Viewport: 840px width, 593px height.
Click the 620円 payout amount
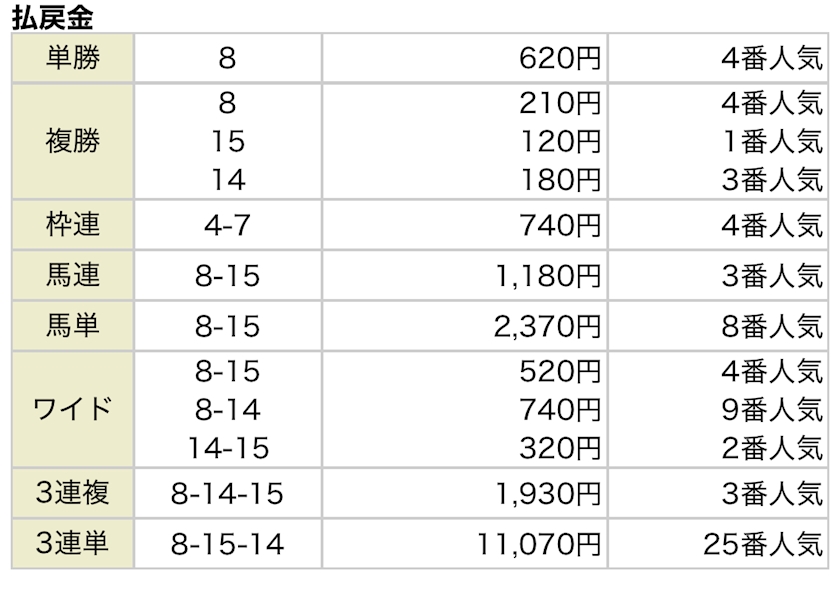point(560,58)
